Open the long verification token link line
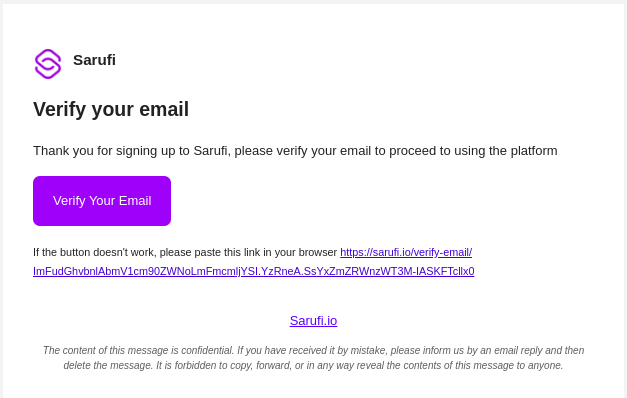Viewport: 627px width, 398px height. point(254,271)
